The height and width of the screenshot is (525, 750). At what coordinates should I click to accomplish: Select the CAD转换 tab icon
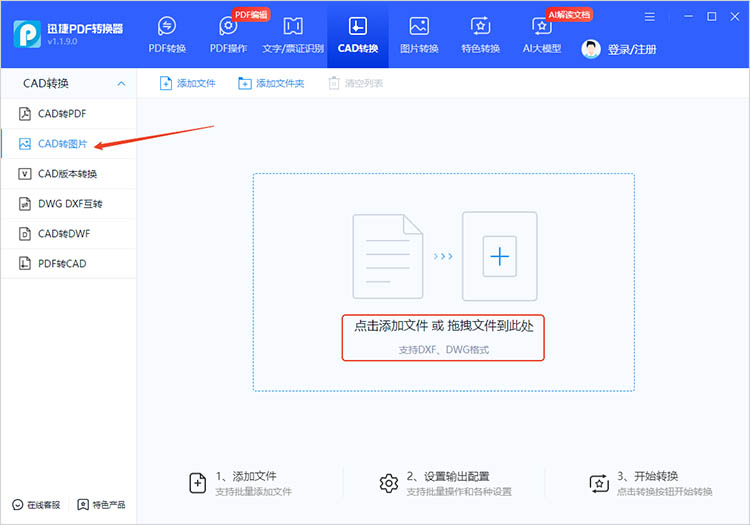pos(358,26)
